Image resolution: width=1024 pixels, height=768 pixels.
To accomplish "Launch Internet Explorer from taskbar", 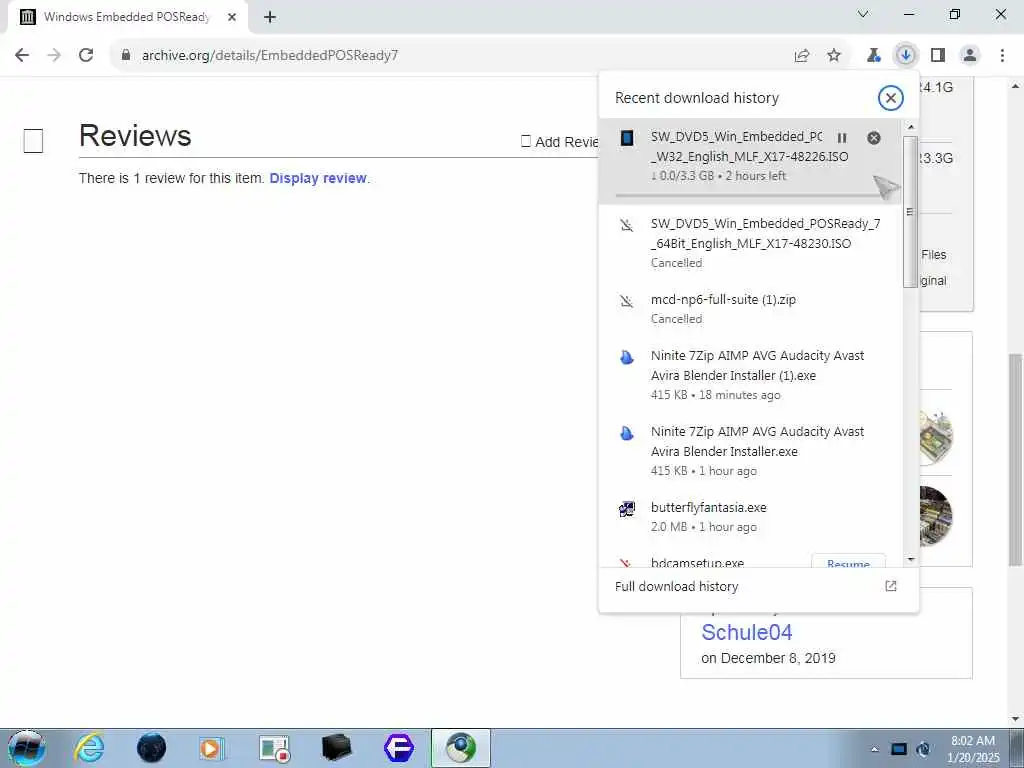I will 89,748.
